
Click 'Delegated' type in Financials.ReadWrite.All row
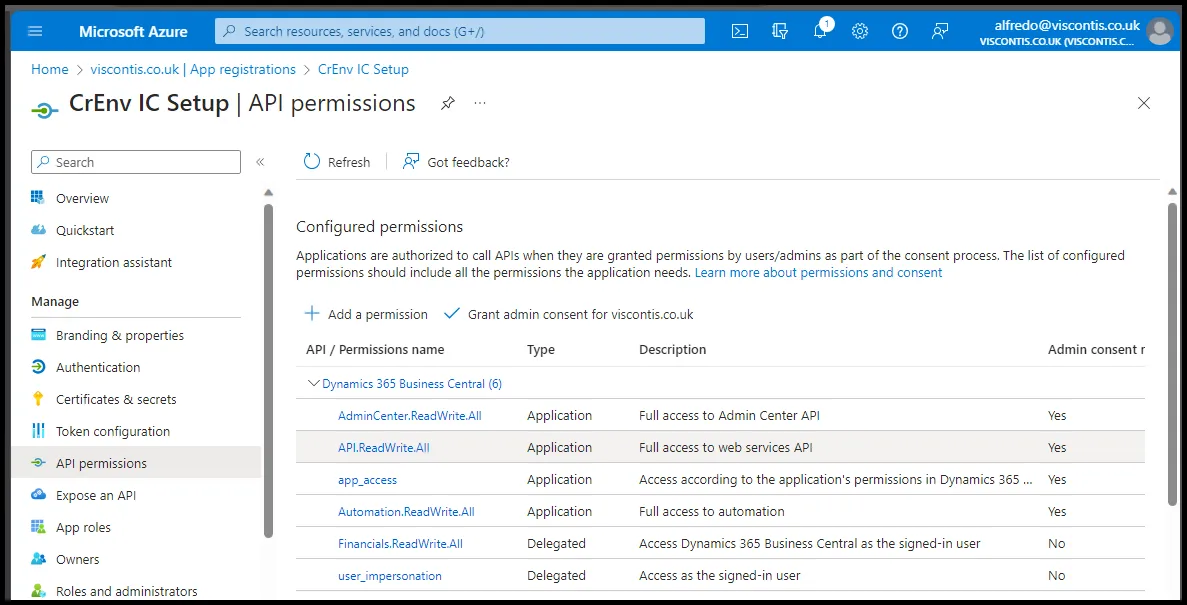(556, 544)
